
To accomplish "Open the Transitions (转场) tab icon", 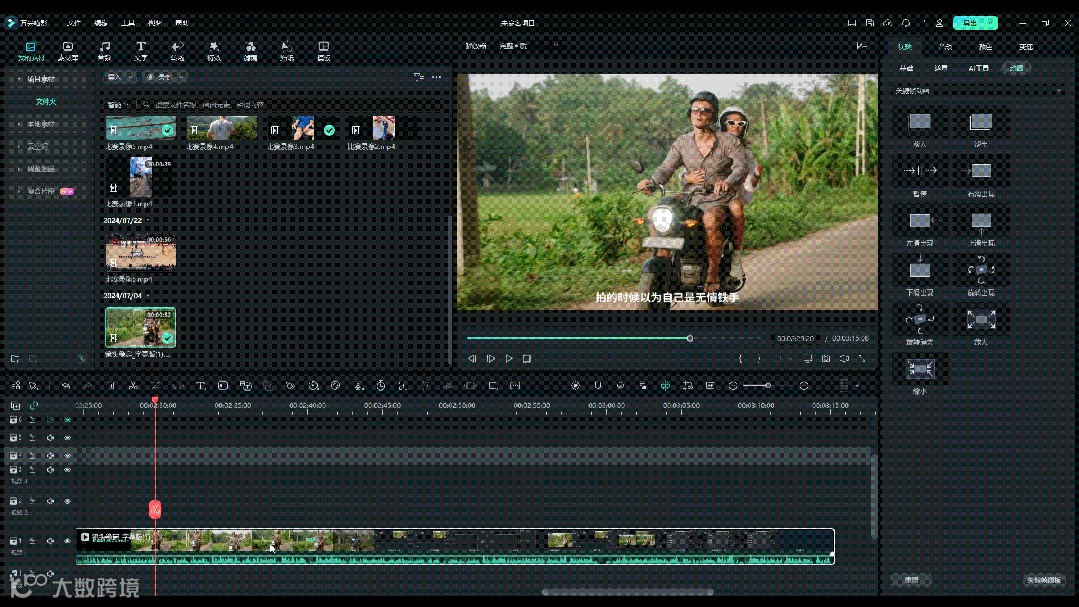I will (x=177, y=47).
